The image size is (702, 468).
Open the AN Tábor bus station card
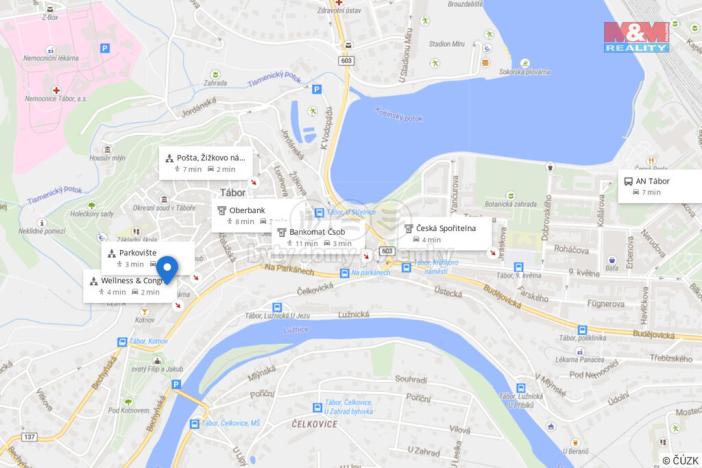pos(660,186)
